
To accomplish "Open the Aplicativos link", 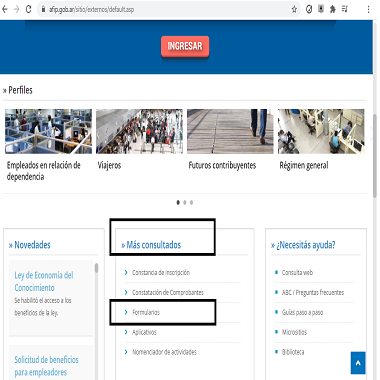I will click(x=144, y=332).
